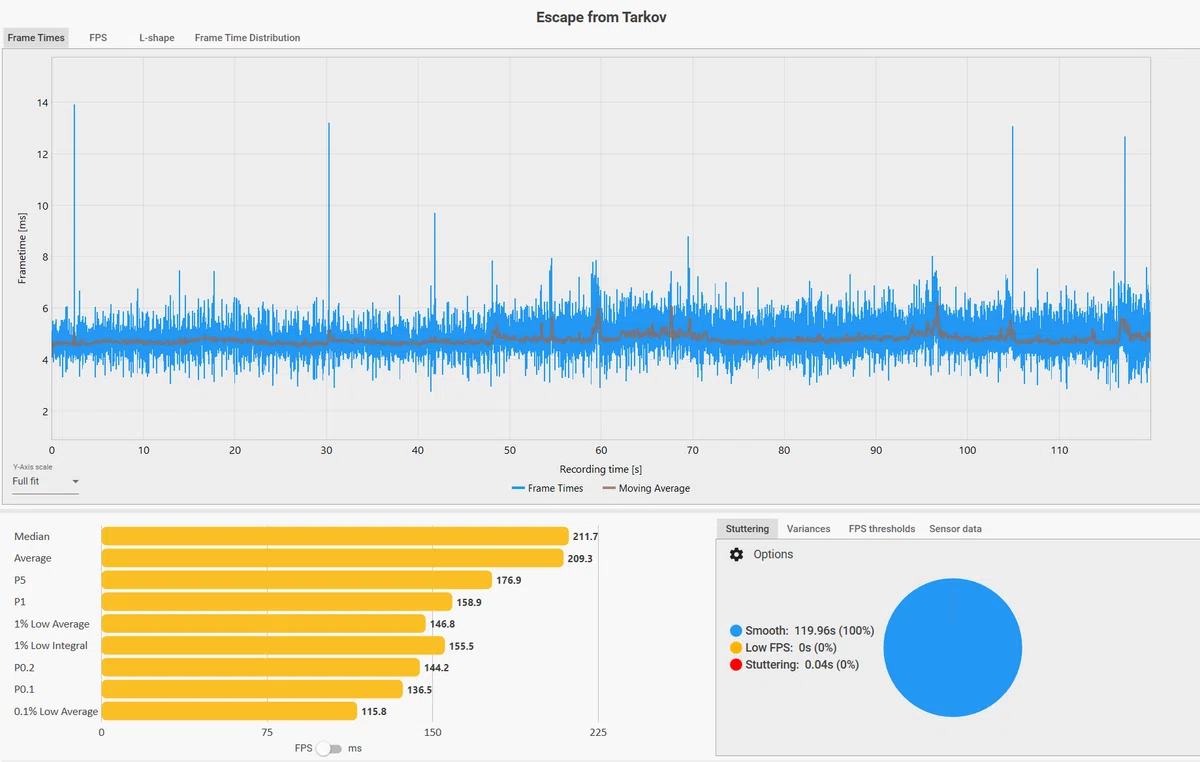
Task: Click the Median label
Action: pos(32,537)
